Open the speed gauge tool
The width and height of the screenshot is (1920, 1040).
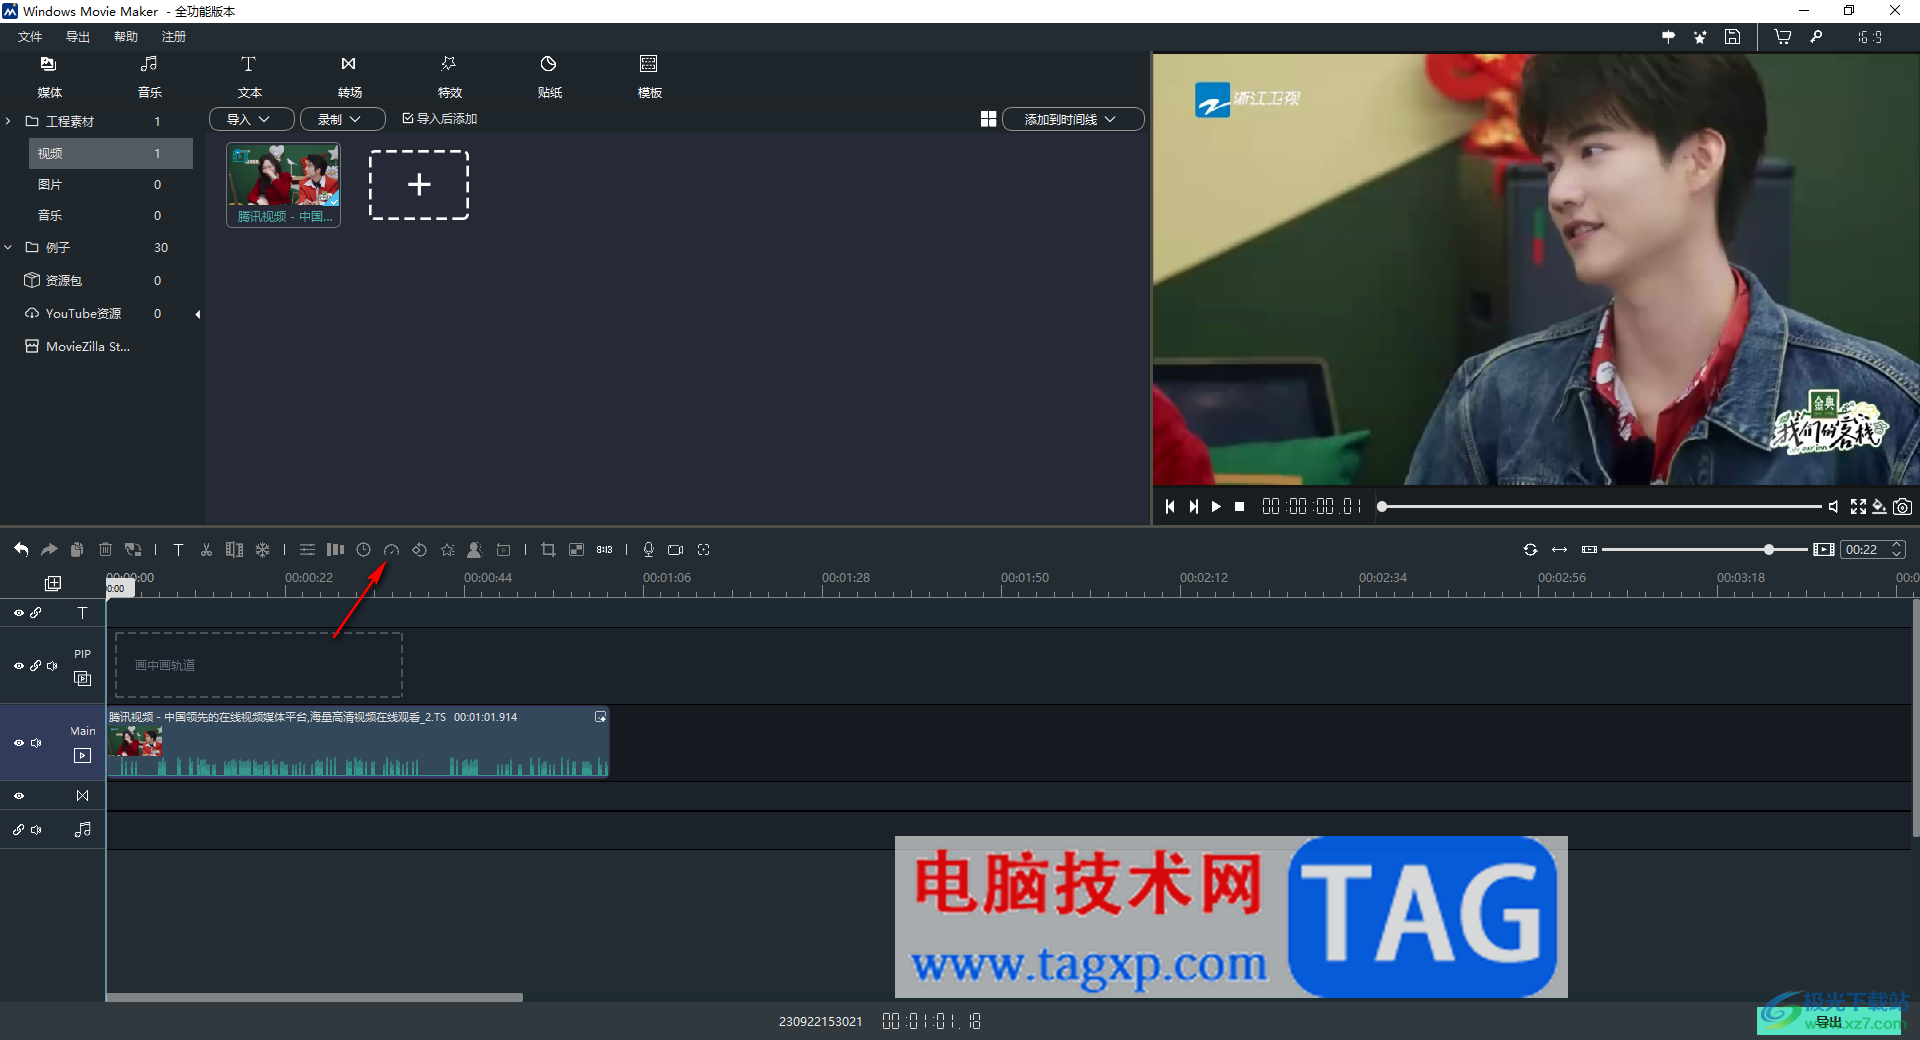click(392, 549)
